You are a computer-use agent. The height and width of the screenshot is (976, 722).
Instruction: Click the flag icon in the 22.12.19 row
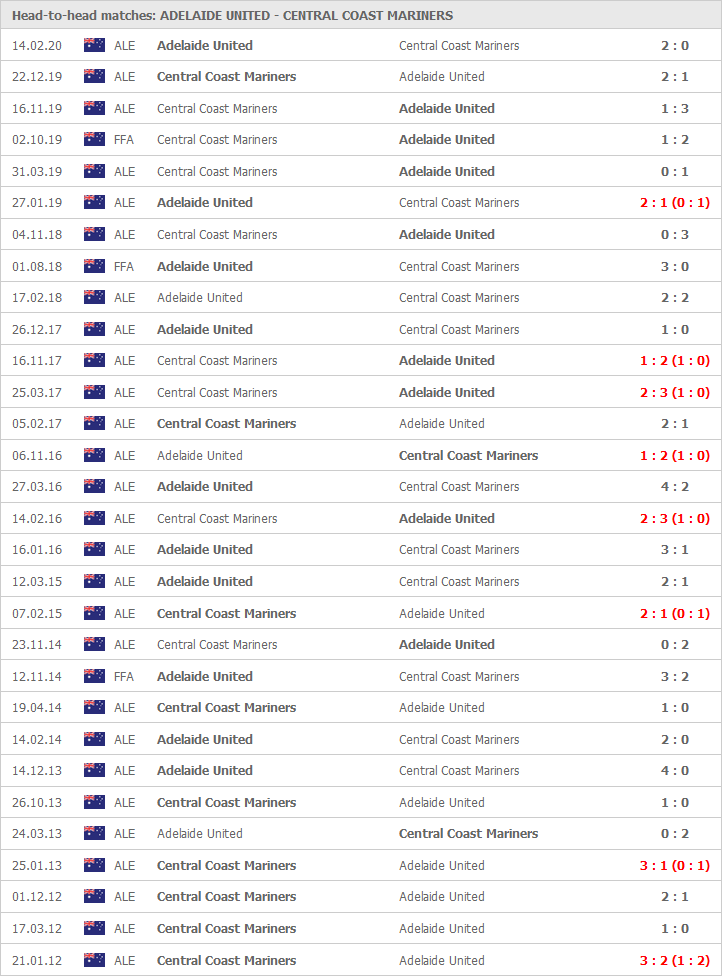[x=94, y=76]
